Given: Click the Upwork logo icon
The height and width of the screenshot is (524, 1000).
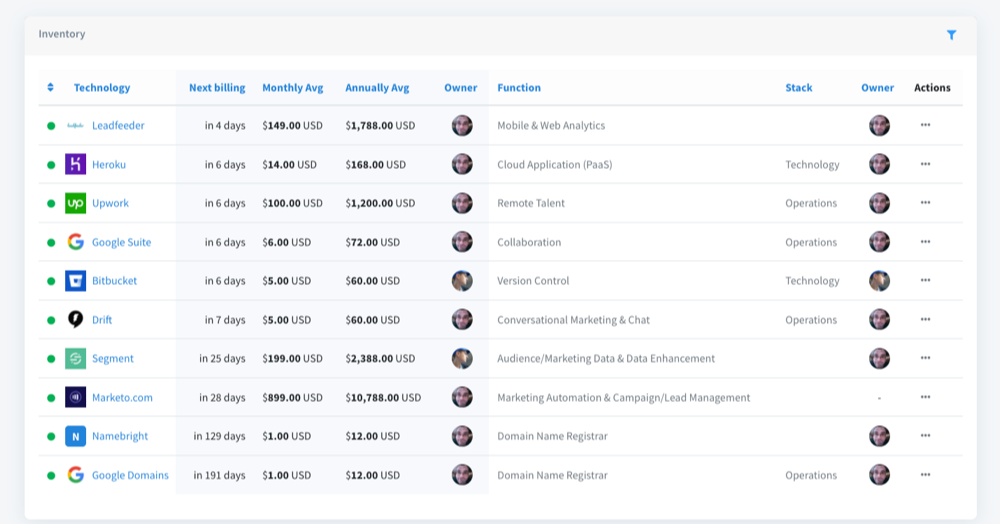Looking at the screenshot, I should coord(75,203).
